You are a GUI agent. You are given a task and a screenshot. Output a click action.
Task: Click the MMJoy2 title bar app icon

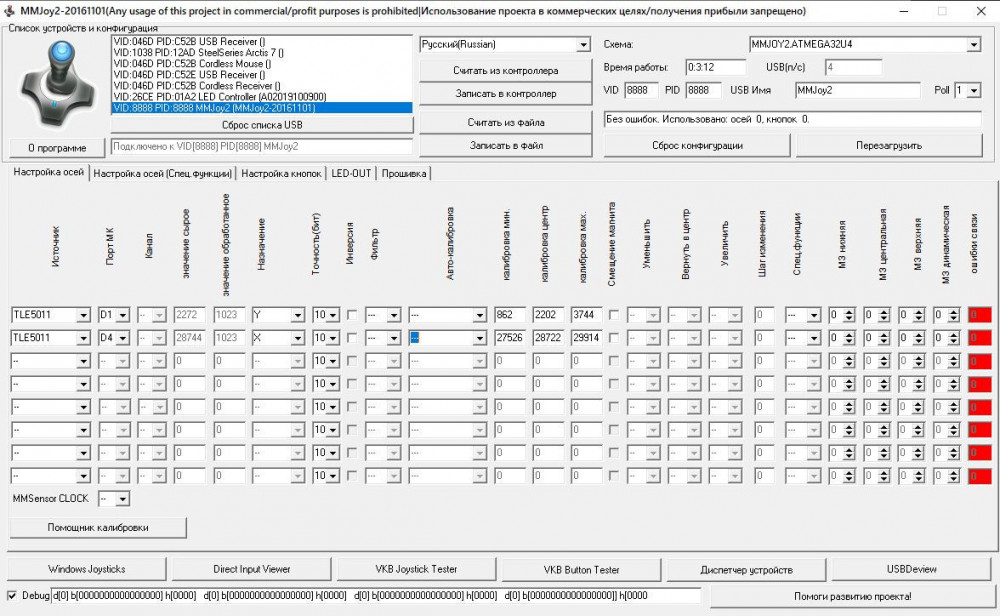point(9,10)
